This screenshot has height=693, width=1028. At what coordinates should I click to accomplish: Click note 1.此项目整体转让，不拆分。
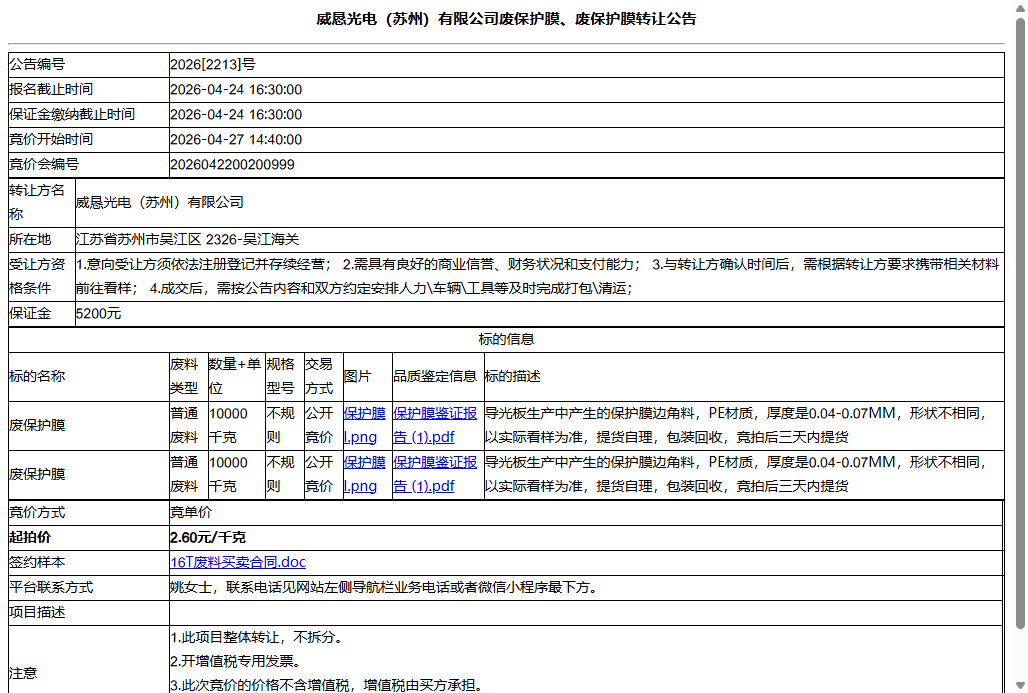pos(257,637)
